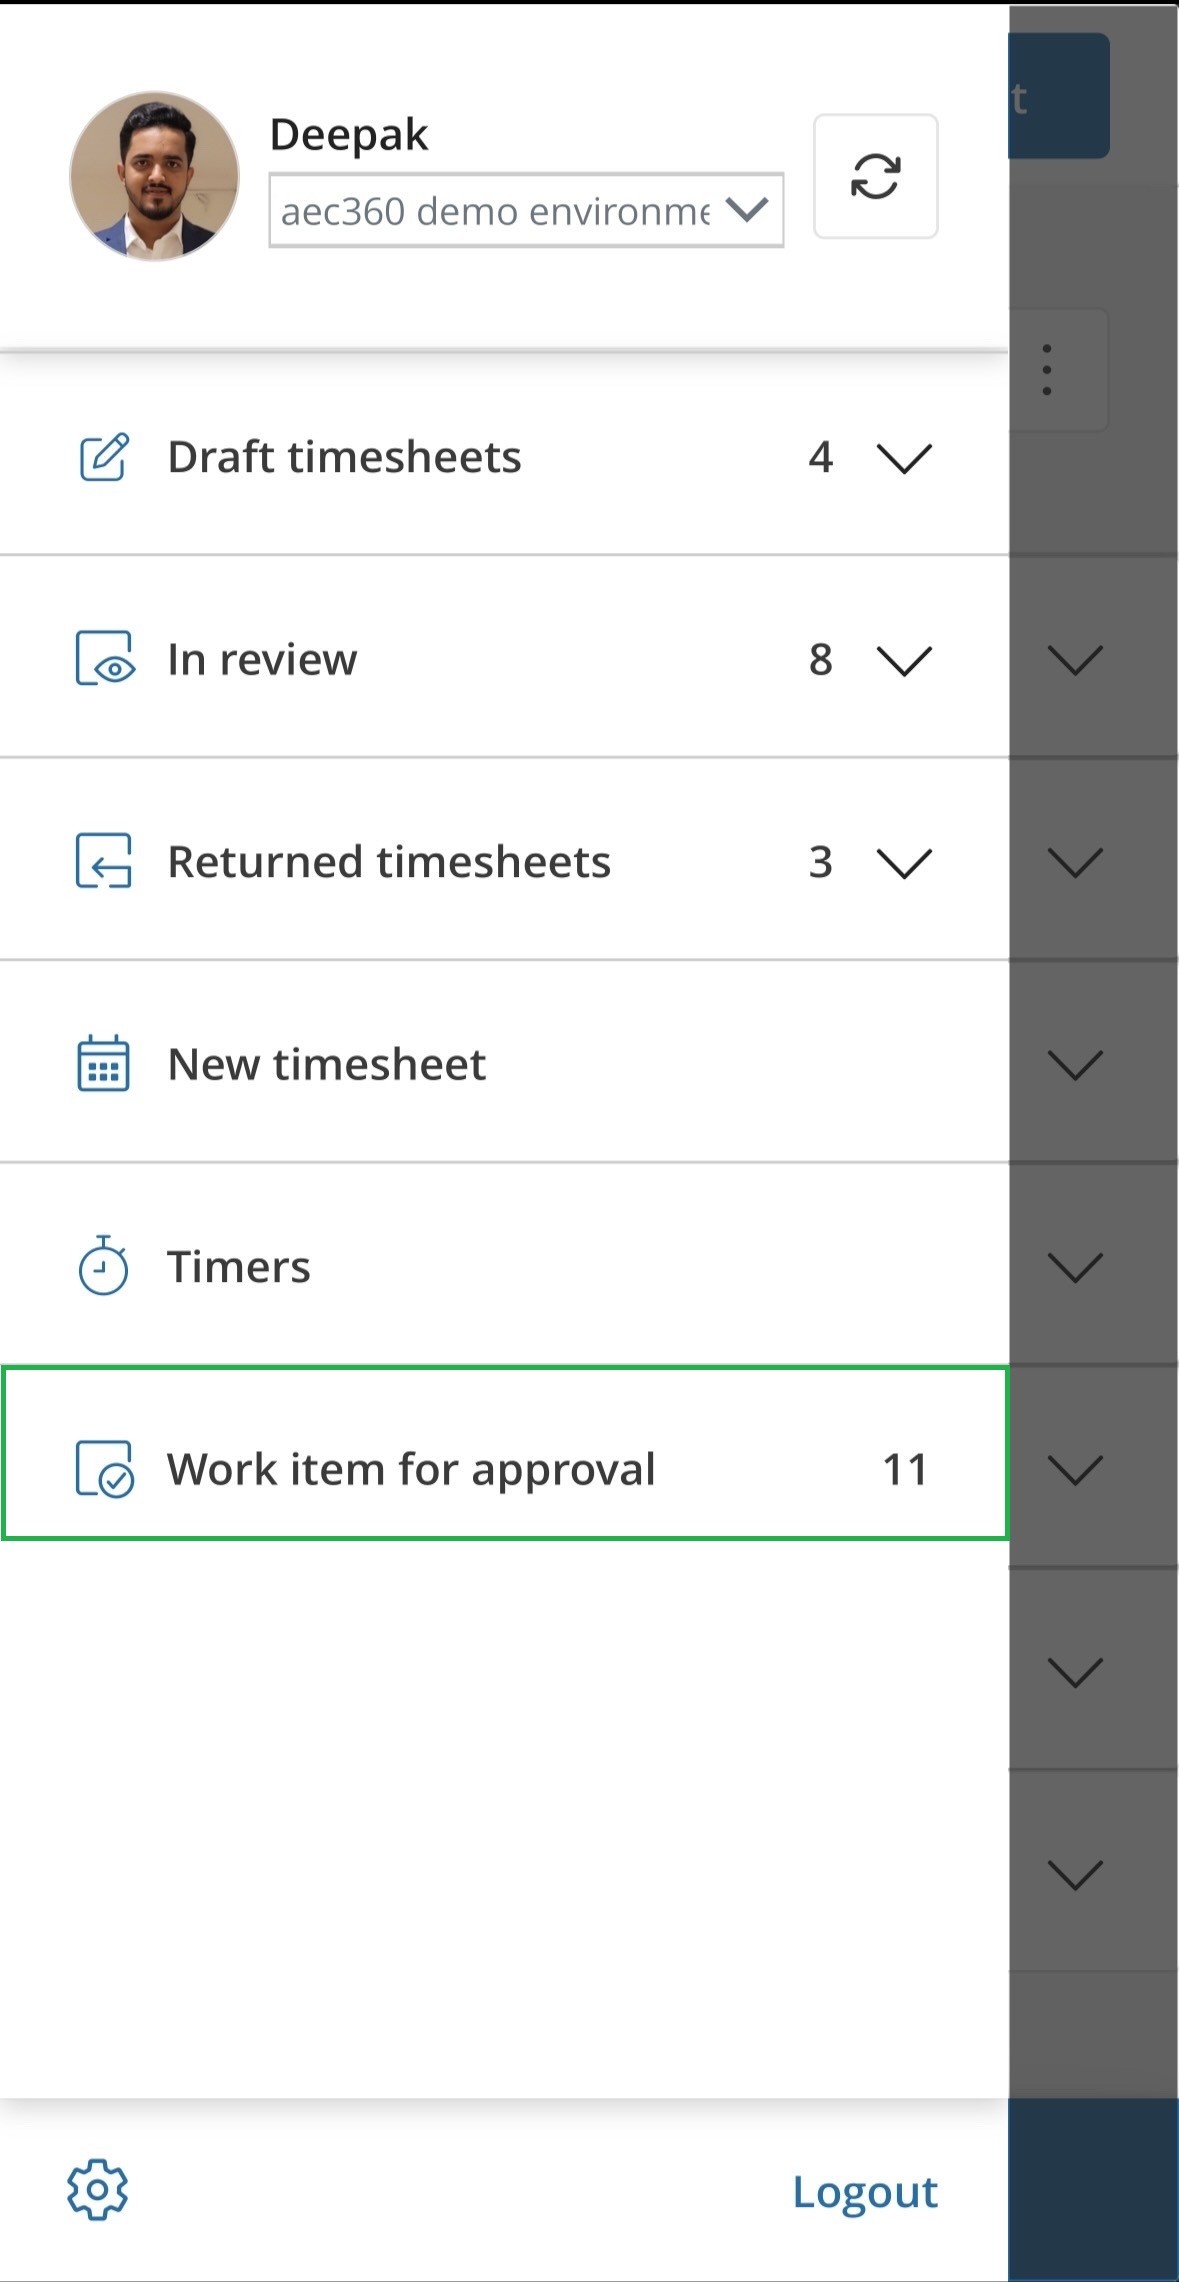Open the New timesheet menu item
Viewport: 1179px width, 2282px height.
[x=326, y=1064]
